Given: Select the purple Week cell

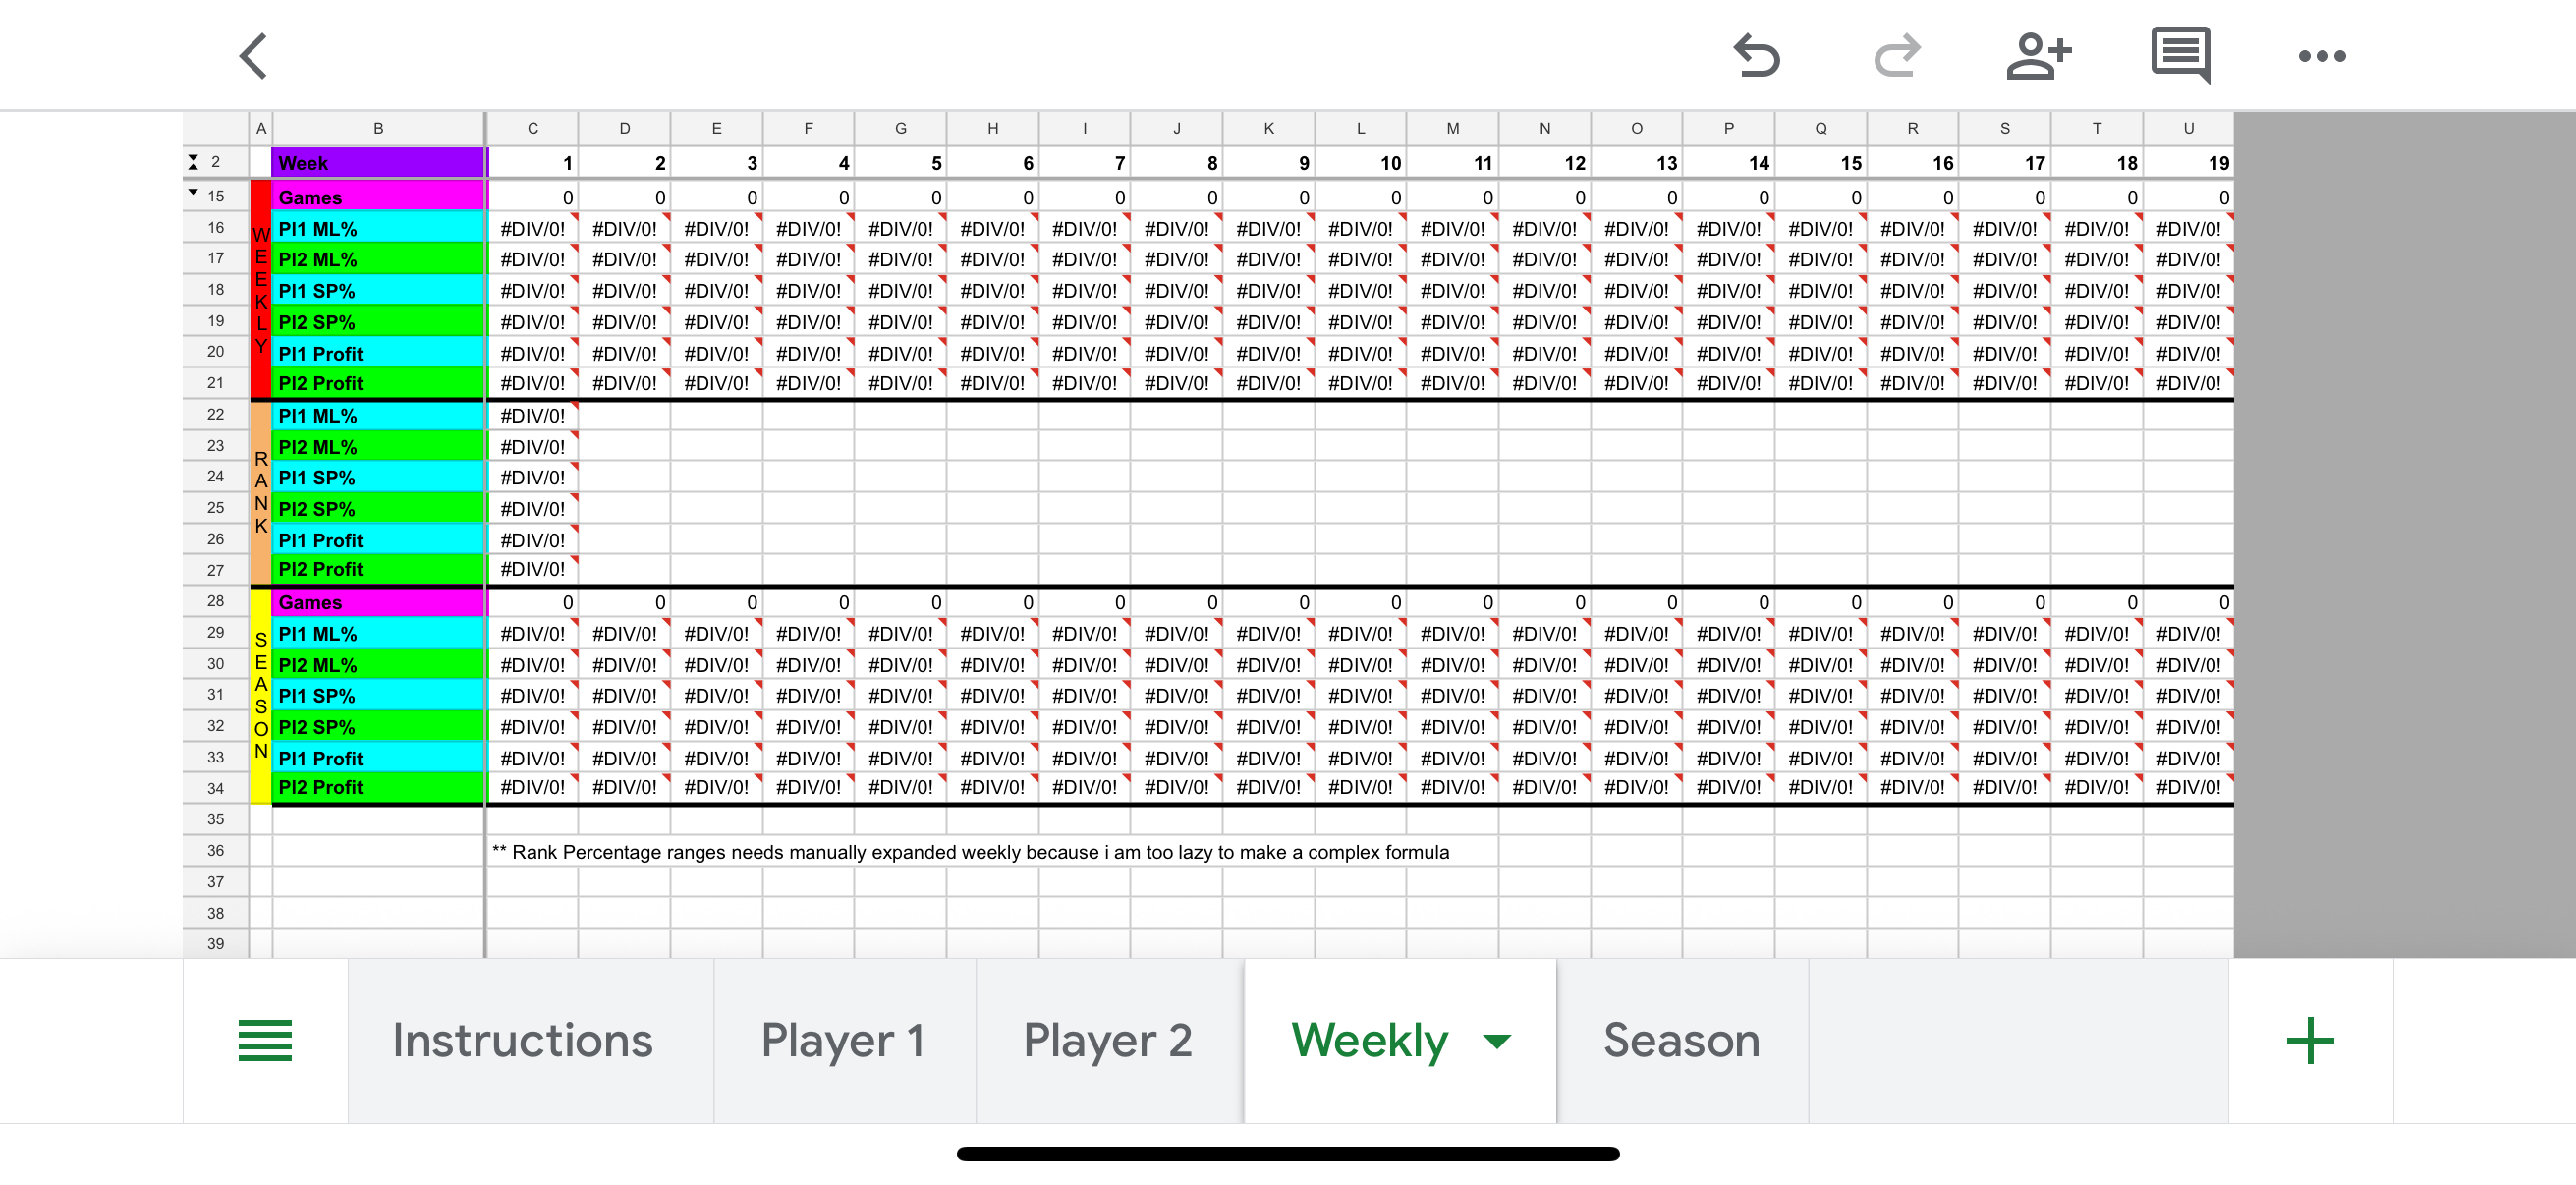Looking at the screenshot, I should tap(378, 163).
